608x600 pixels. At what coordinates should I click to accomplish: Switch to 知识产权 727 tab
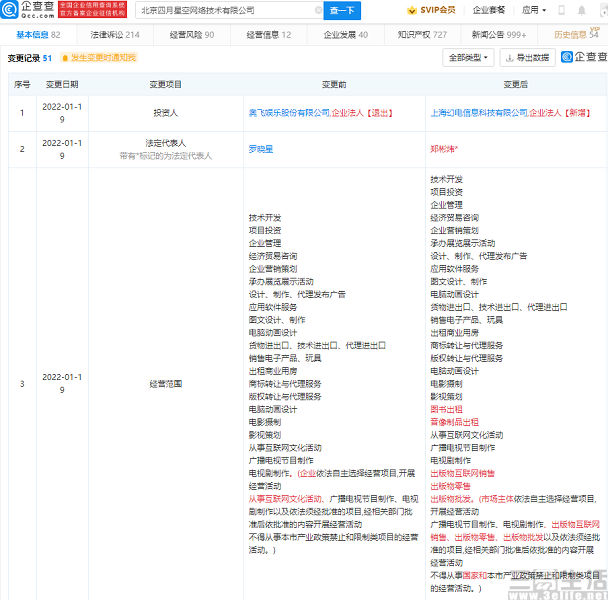coord(422,35)
